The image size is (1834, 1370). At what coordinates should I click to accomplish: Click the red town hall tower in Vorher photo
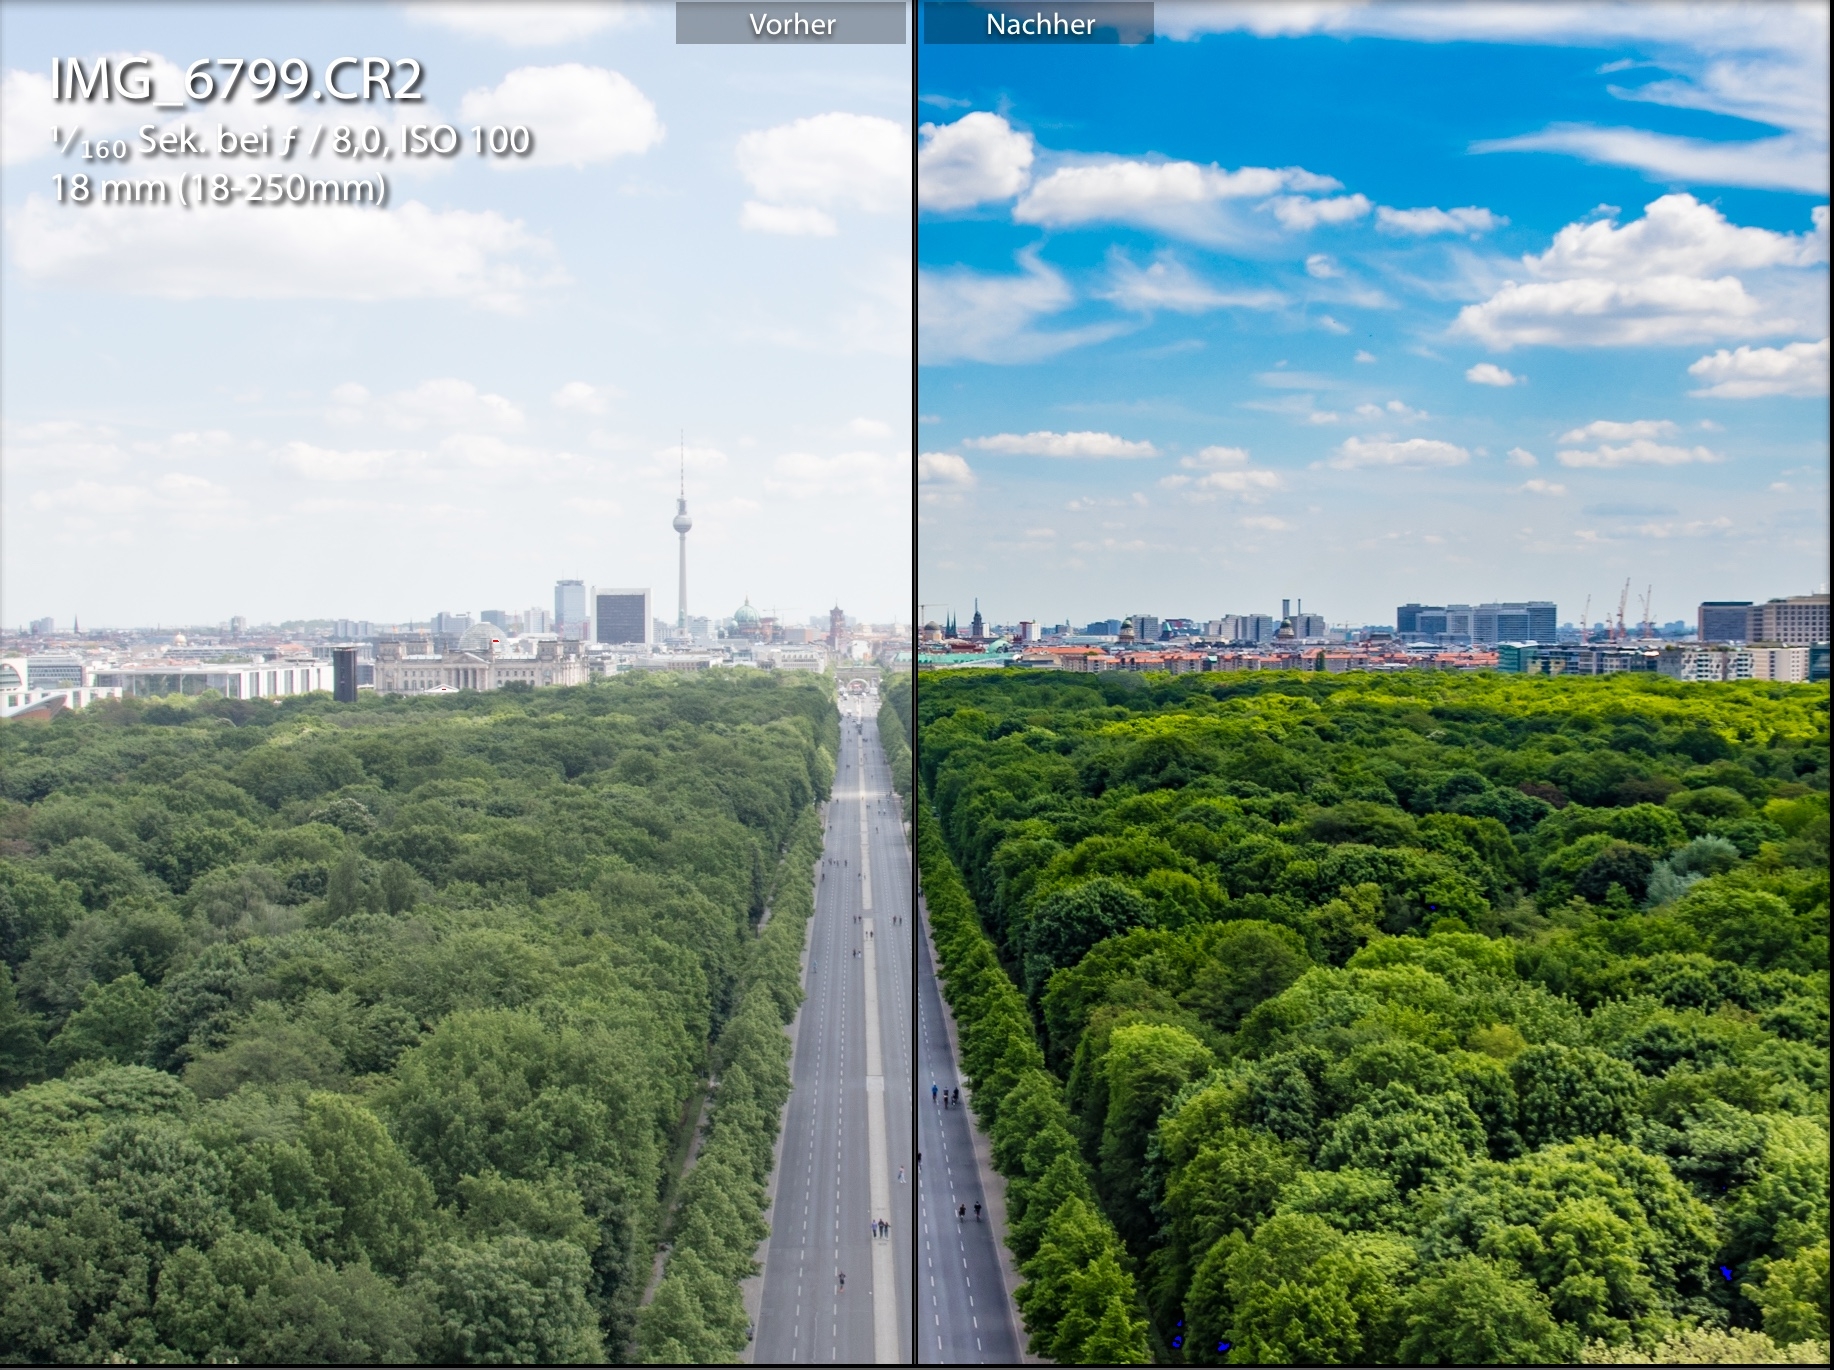836,626
